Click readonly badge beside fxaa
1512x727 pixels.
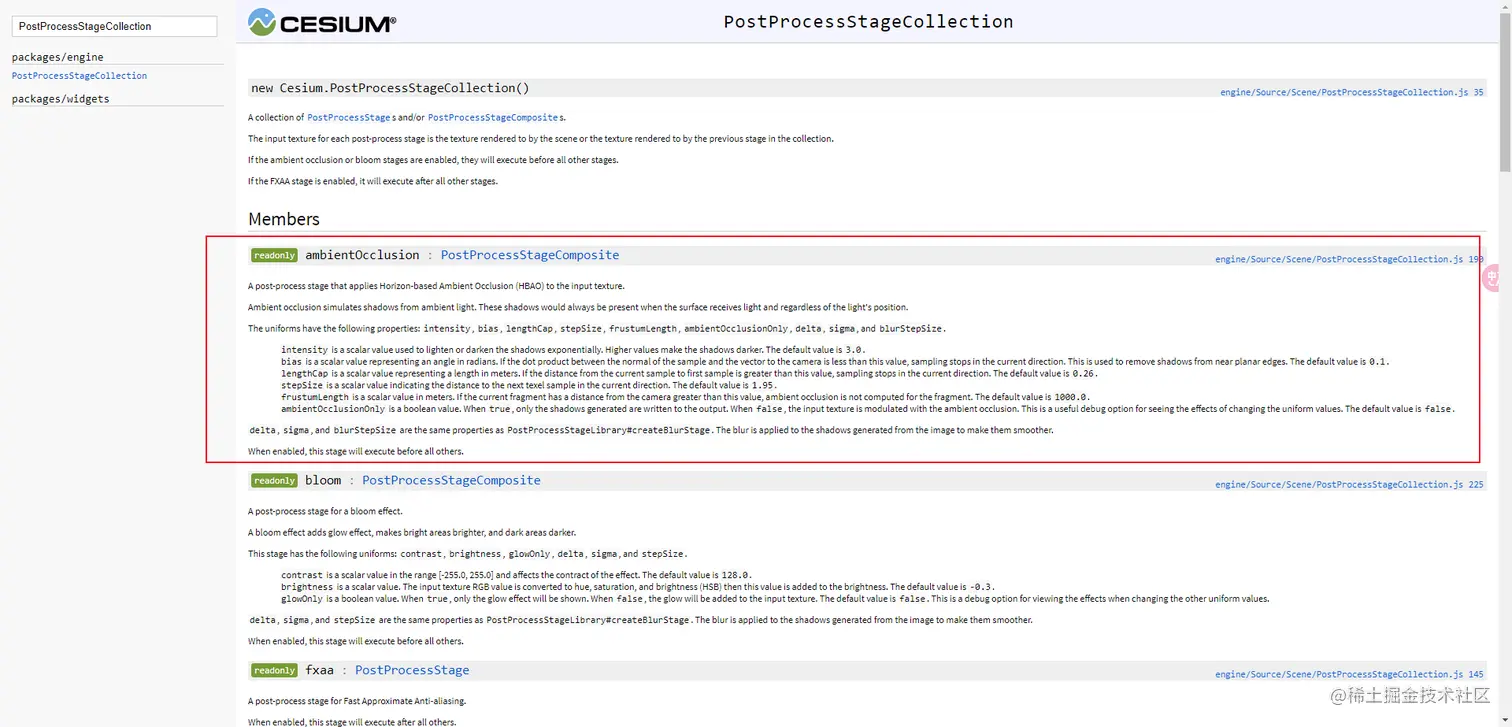pos(274,671)
